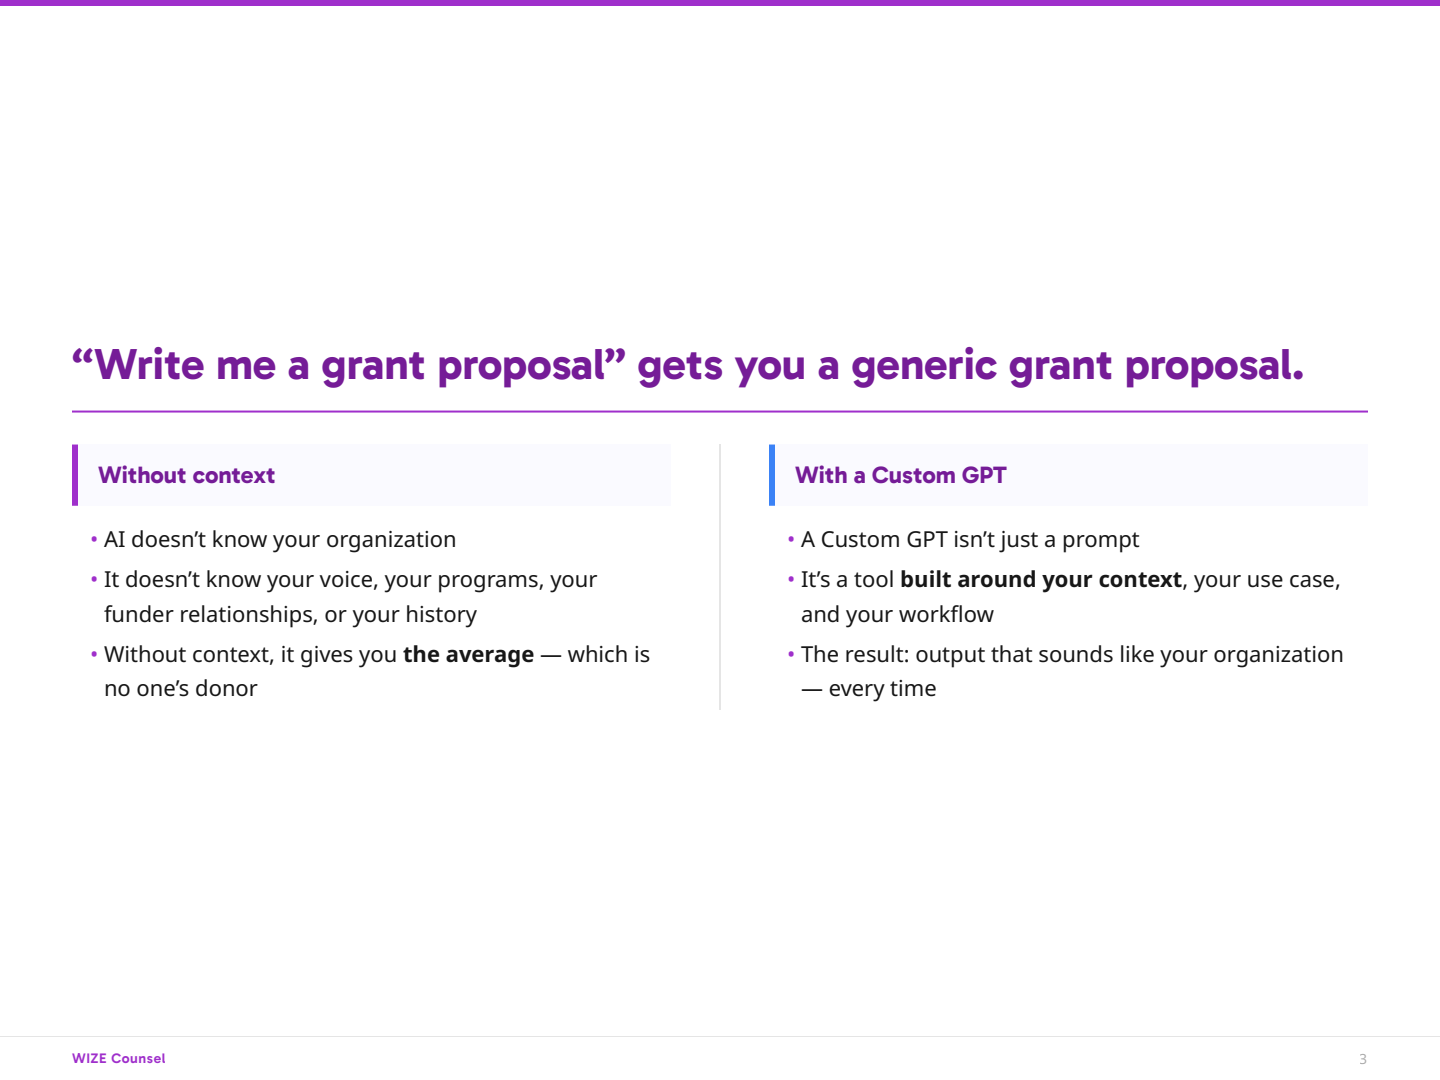Image resolution: width=1440 pixels, height=1080 pixels.
Task: Select the "With a Custom GPT" heading
Action: (x=900, y=476)
